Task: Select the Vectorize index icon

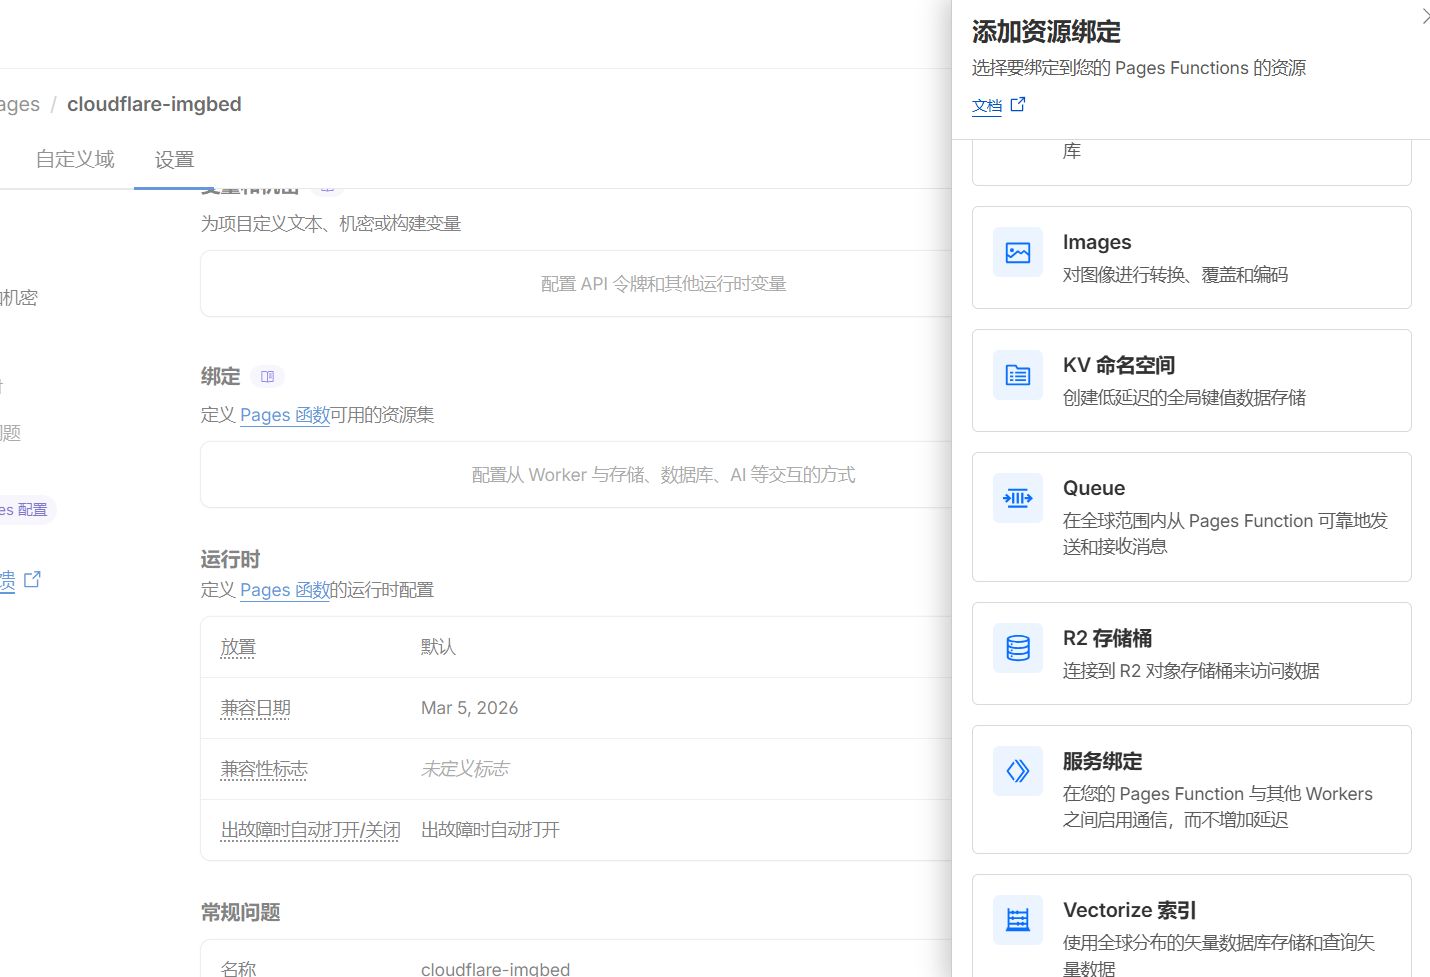Action: coord(1017,920)
